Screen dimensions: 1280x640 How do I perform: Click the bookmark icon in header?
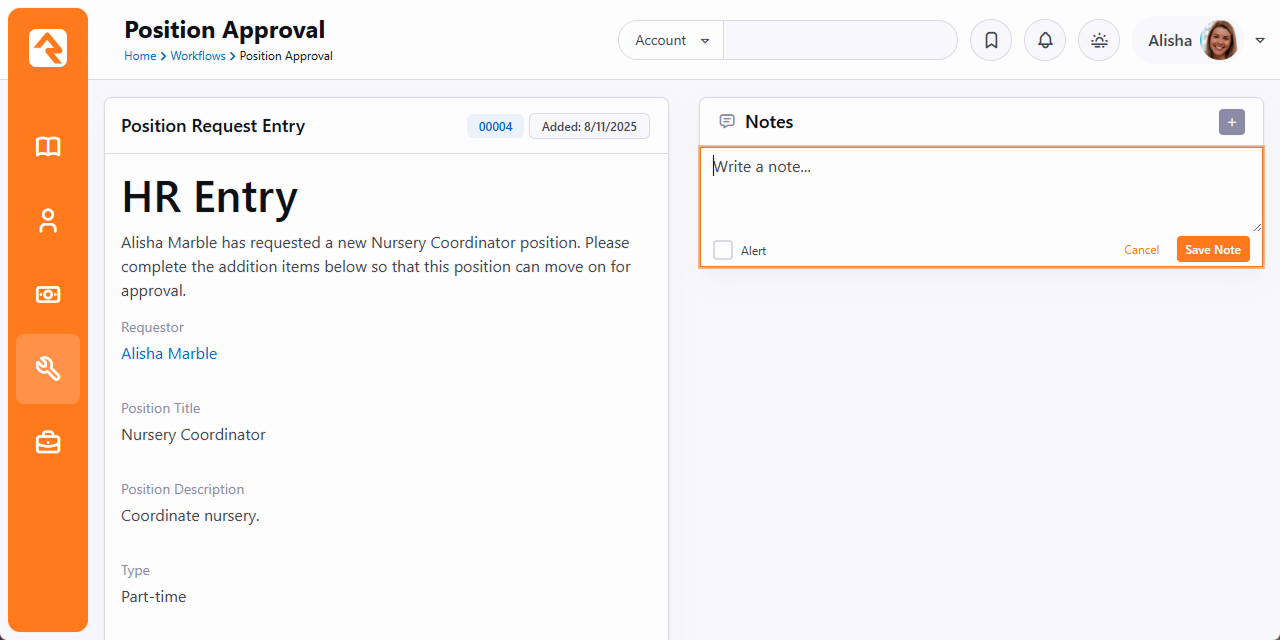991,41
